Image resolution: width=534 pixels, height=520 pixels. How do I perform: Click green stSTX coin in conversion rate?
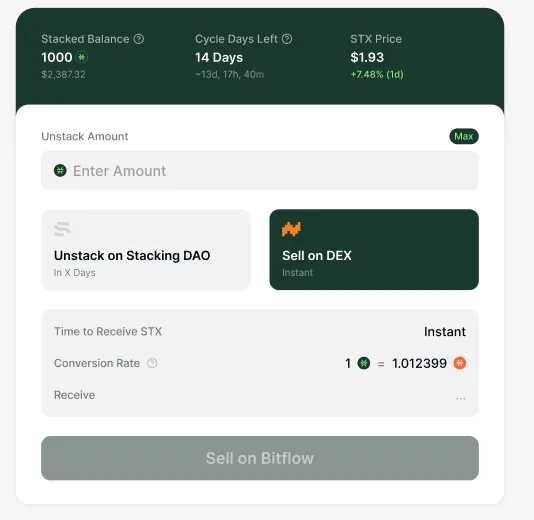(x=364, y=363)
